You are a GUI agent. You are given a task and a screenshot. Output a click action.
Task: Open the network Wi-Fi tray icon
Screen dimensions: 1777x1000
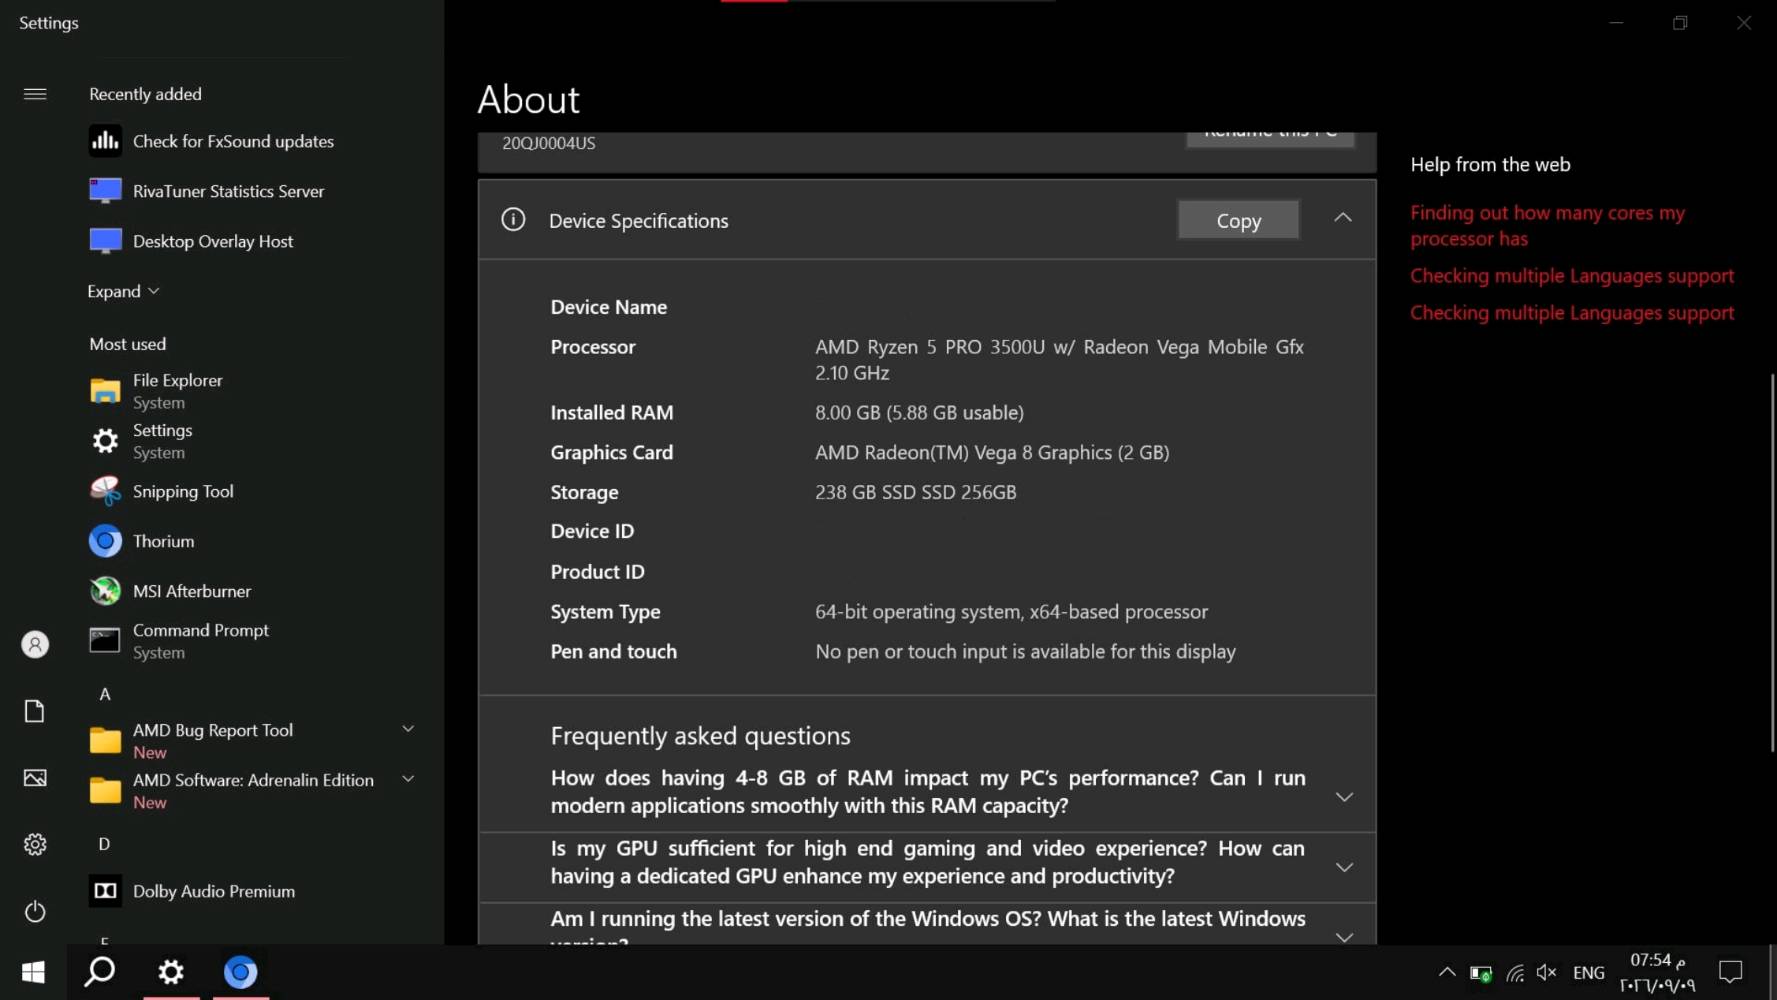pyautogui.click(x=1515, y=973)
